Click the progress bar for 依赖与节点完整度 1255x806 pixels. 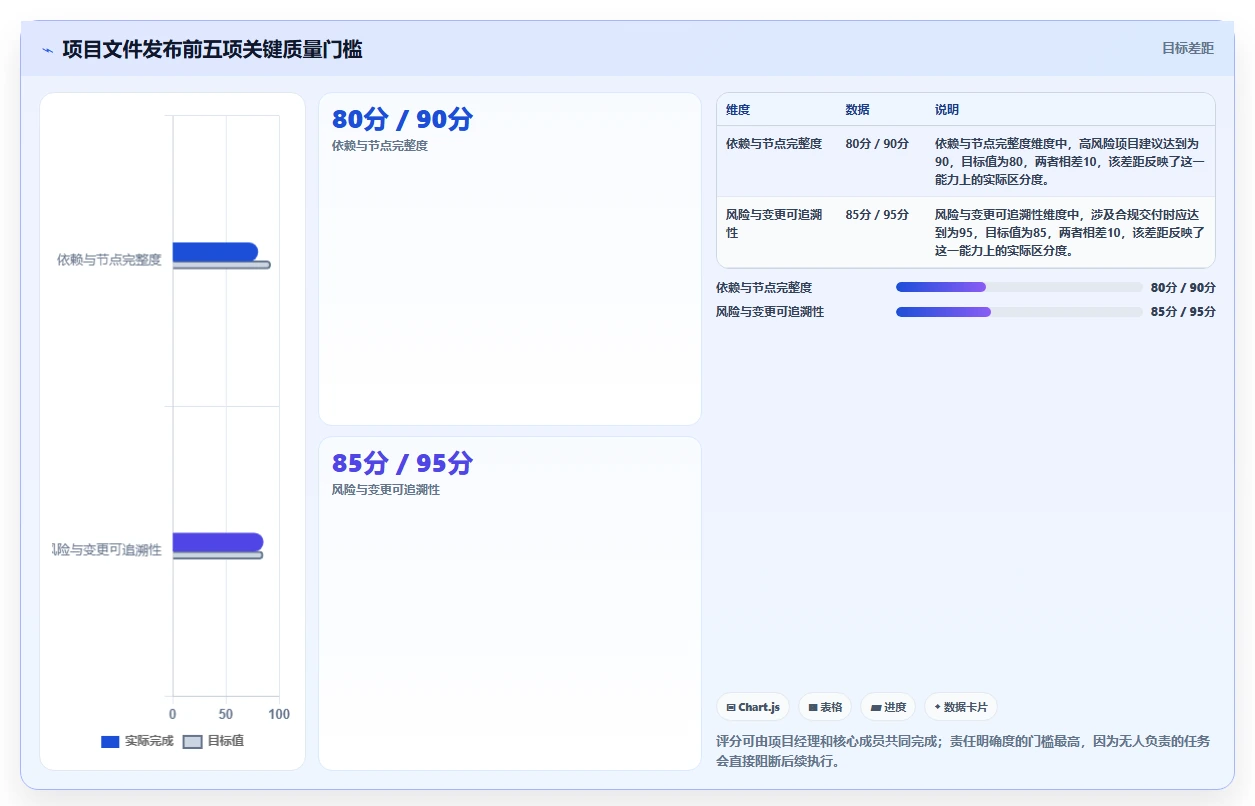1019,287
